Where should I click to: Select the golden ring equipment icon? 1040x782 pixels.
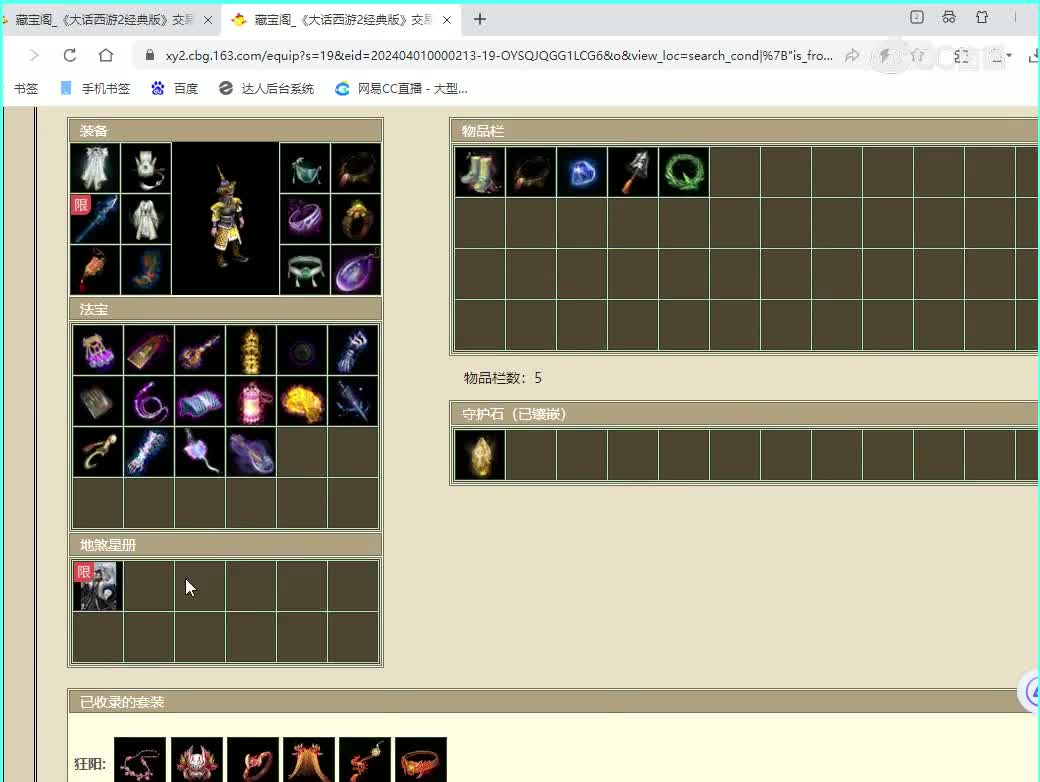click(356, 219)
